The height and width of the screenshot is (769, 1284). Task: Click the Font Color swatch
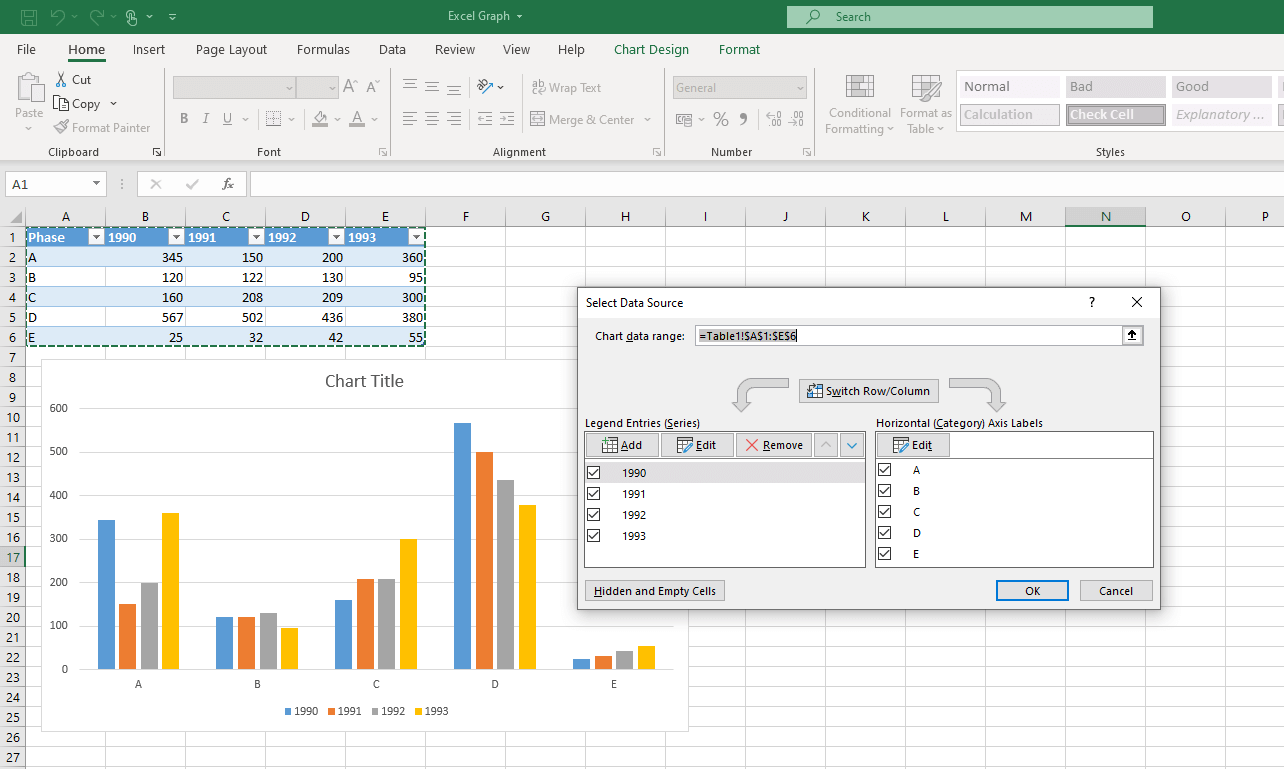(356, 119)
